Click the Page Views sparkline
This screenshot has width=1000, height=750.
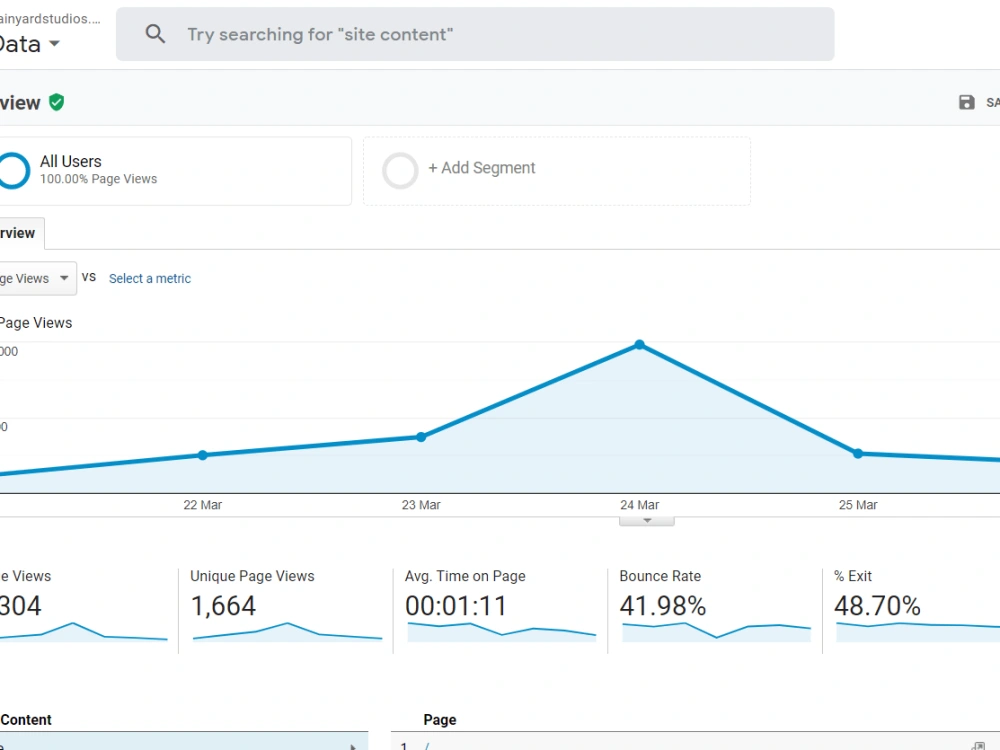83,631
